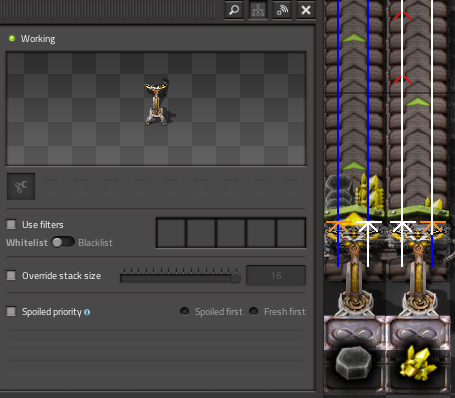This screenshot has height=398, width=455.
Task: Click the Spoiled priority info icon
Action: tap(87, 312)
